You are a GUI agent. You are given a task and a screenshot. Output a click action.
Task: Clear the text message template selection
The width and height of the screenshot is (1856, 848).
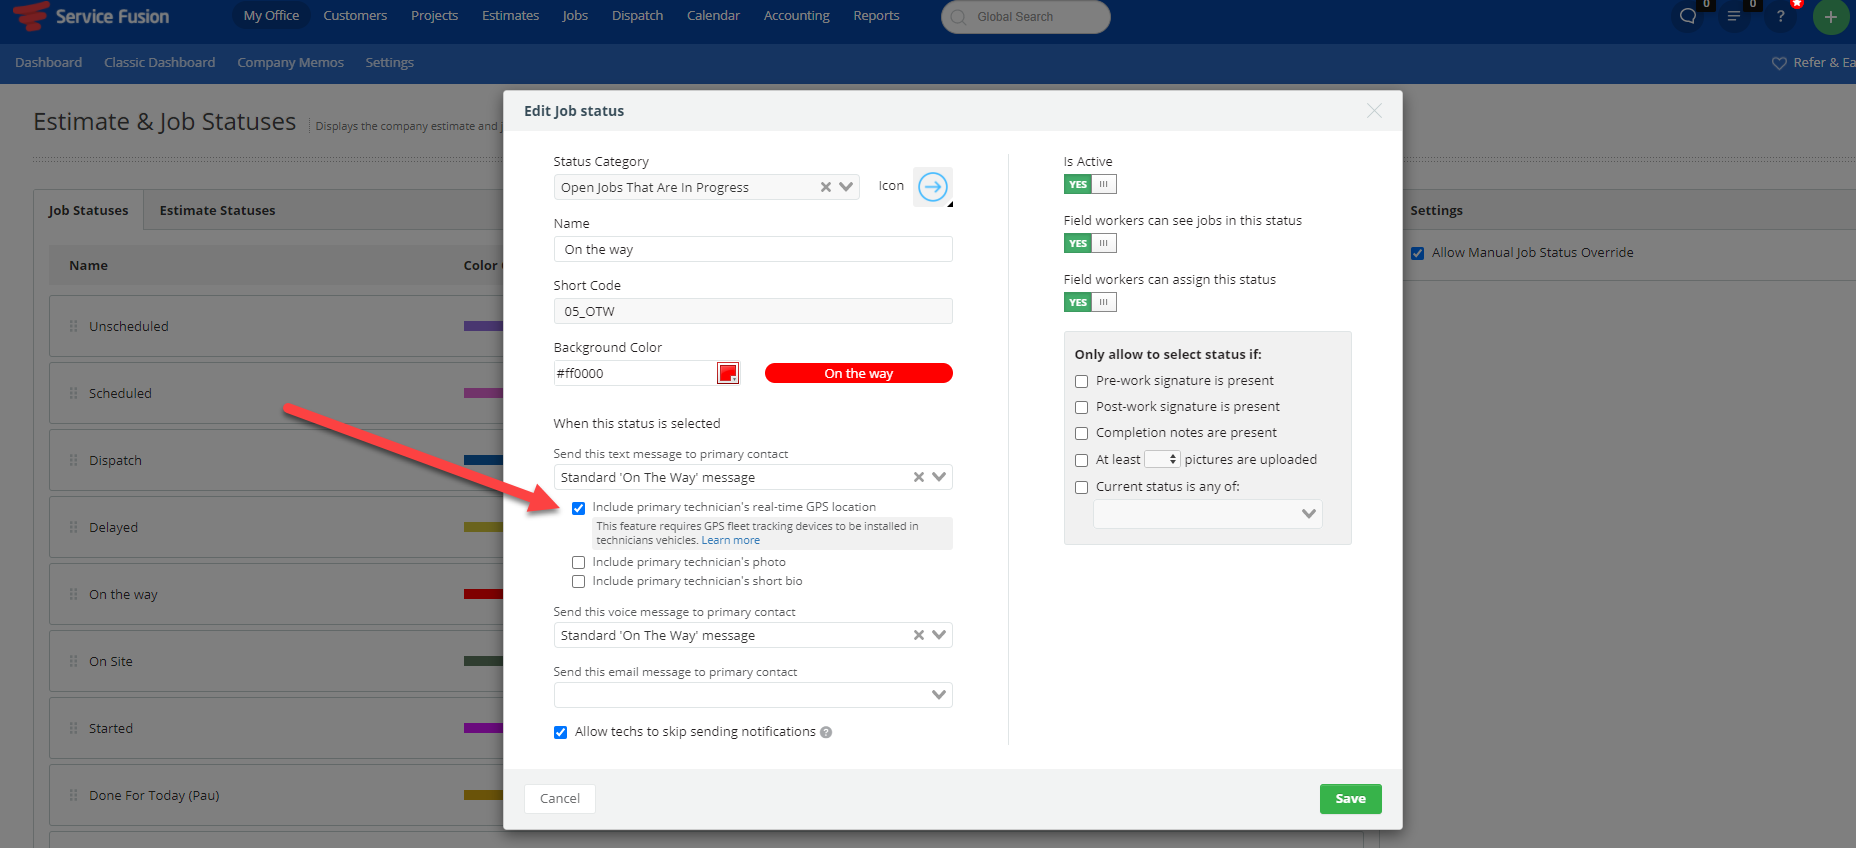[x=918, y=478]
